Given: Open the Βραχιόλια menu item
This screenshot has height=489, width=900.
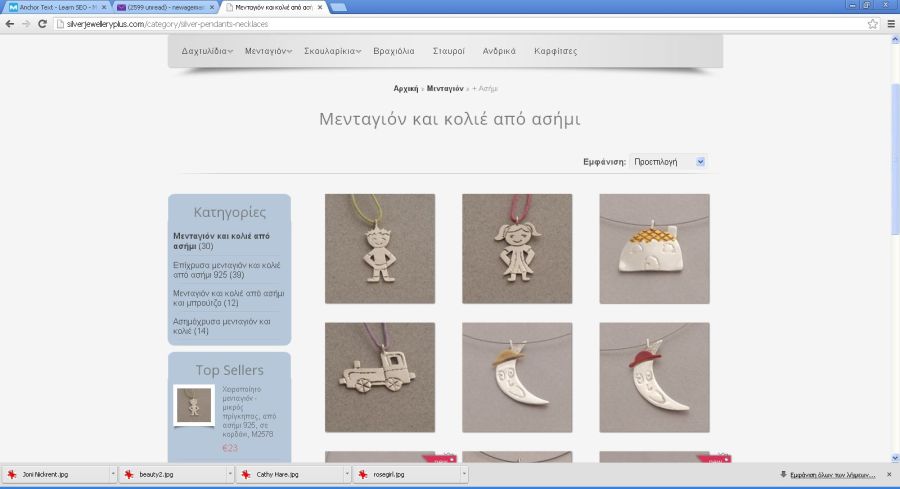Looking at the screenshot, I should point(393,51).
